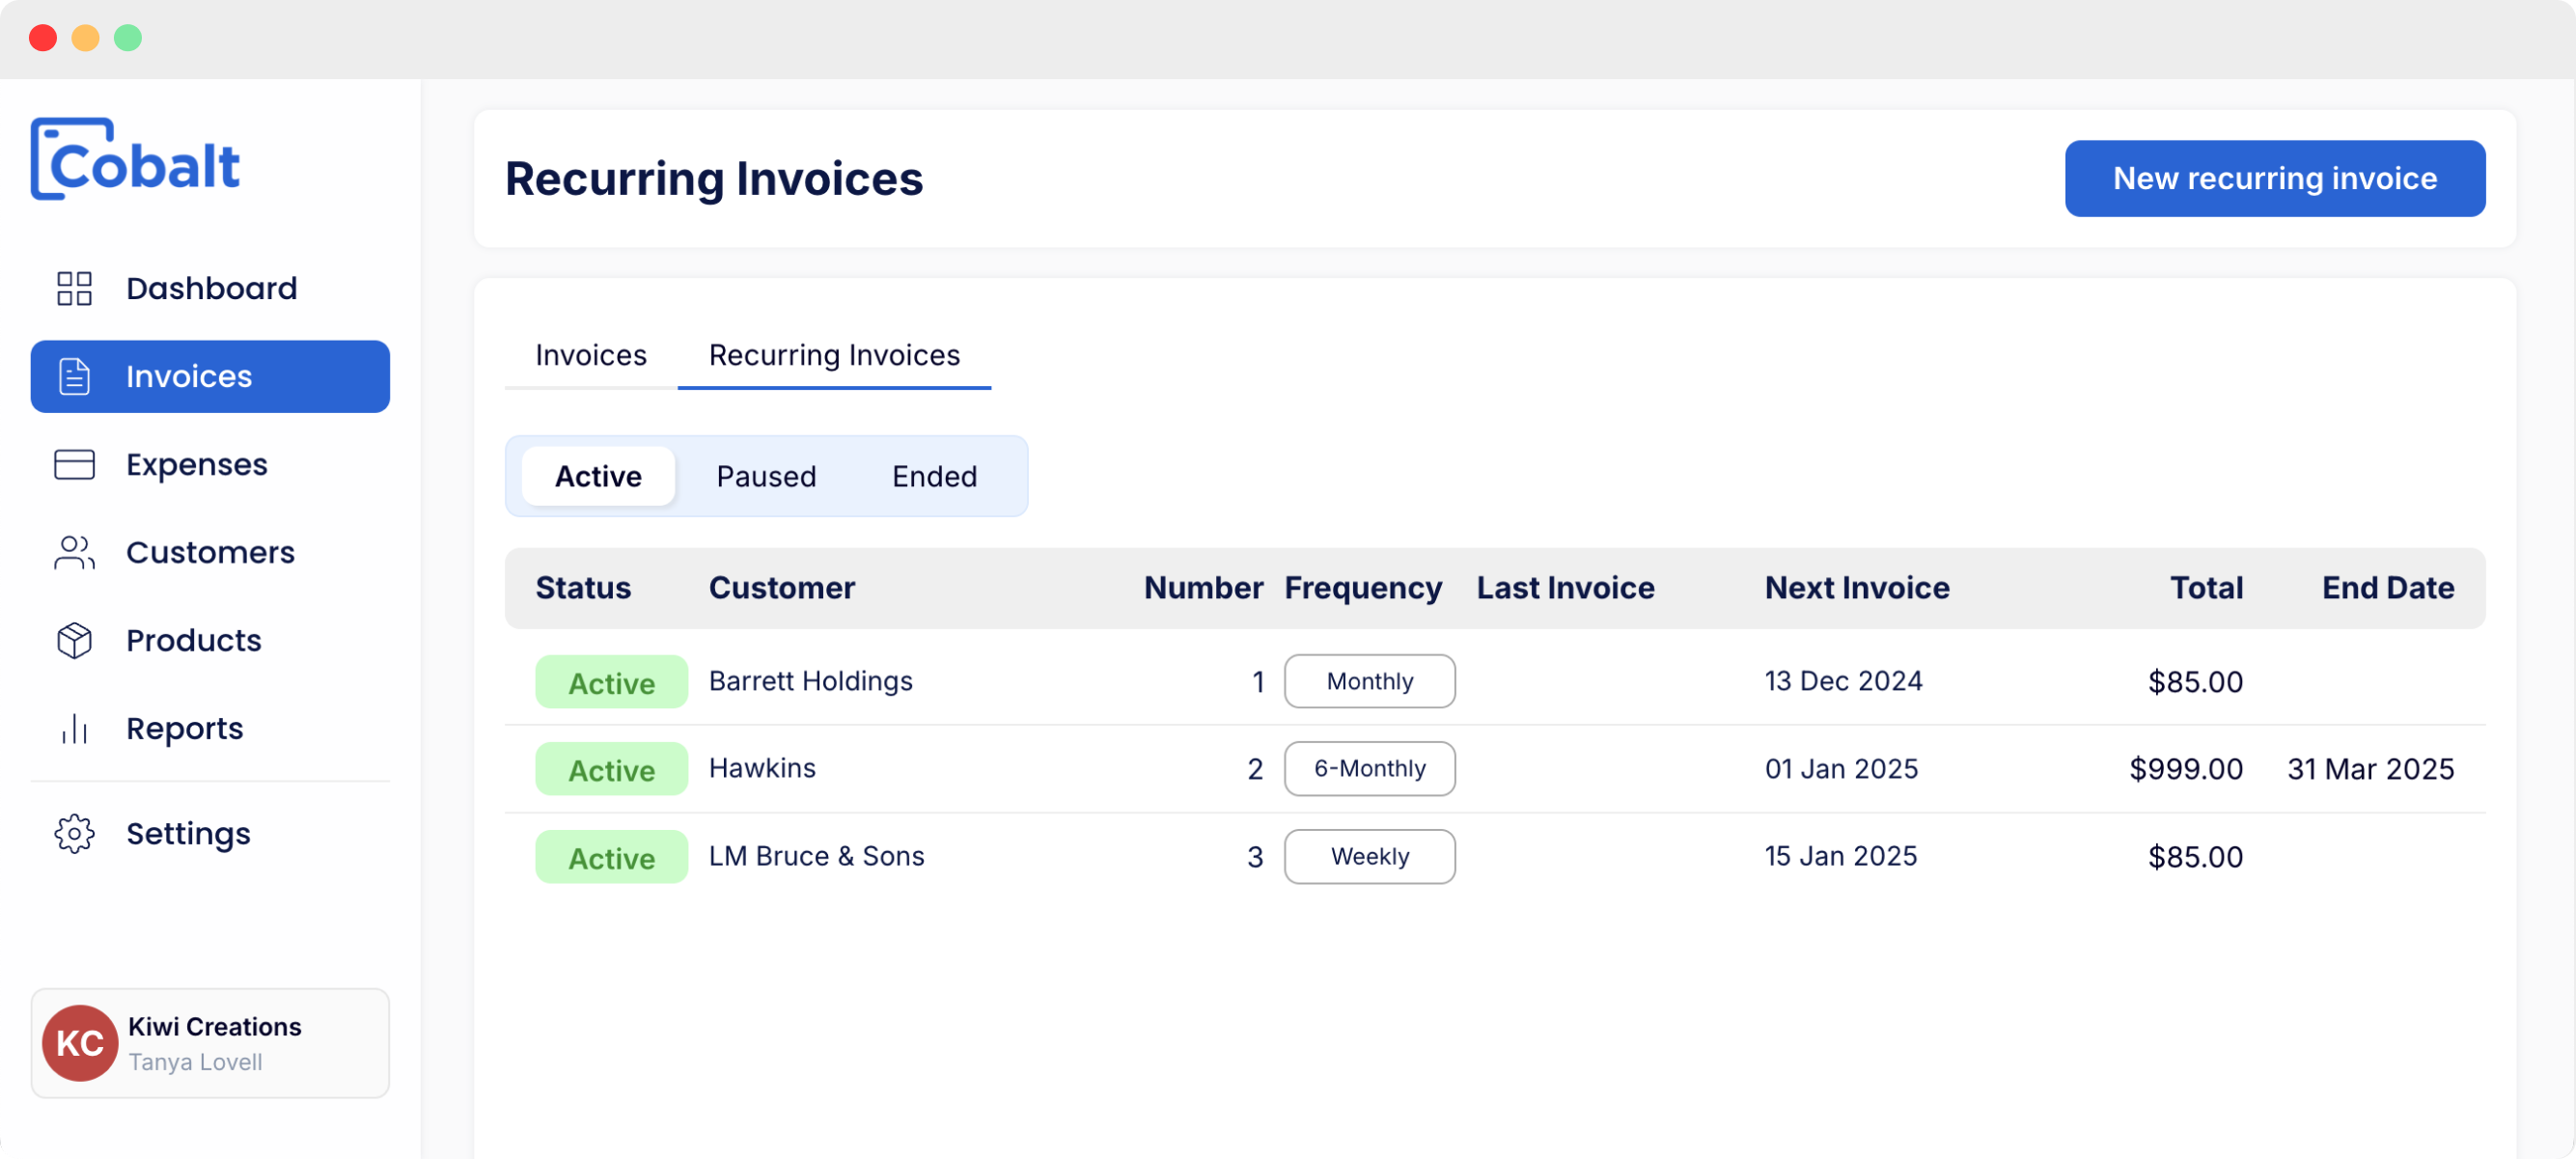Click the Dashboard icon in sidebar

pyautogui.click(x=72, y=288)
